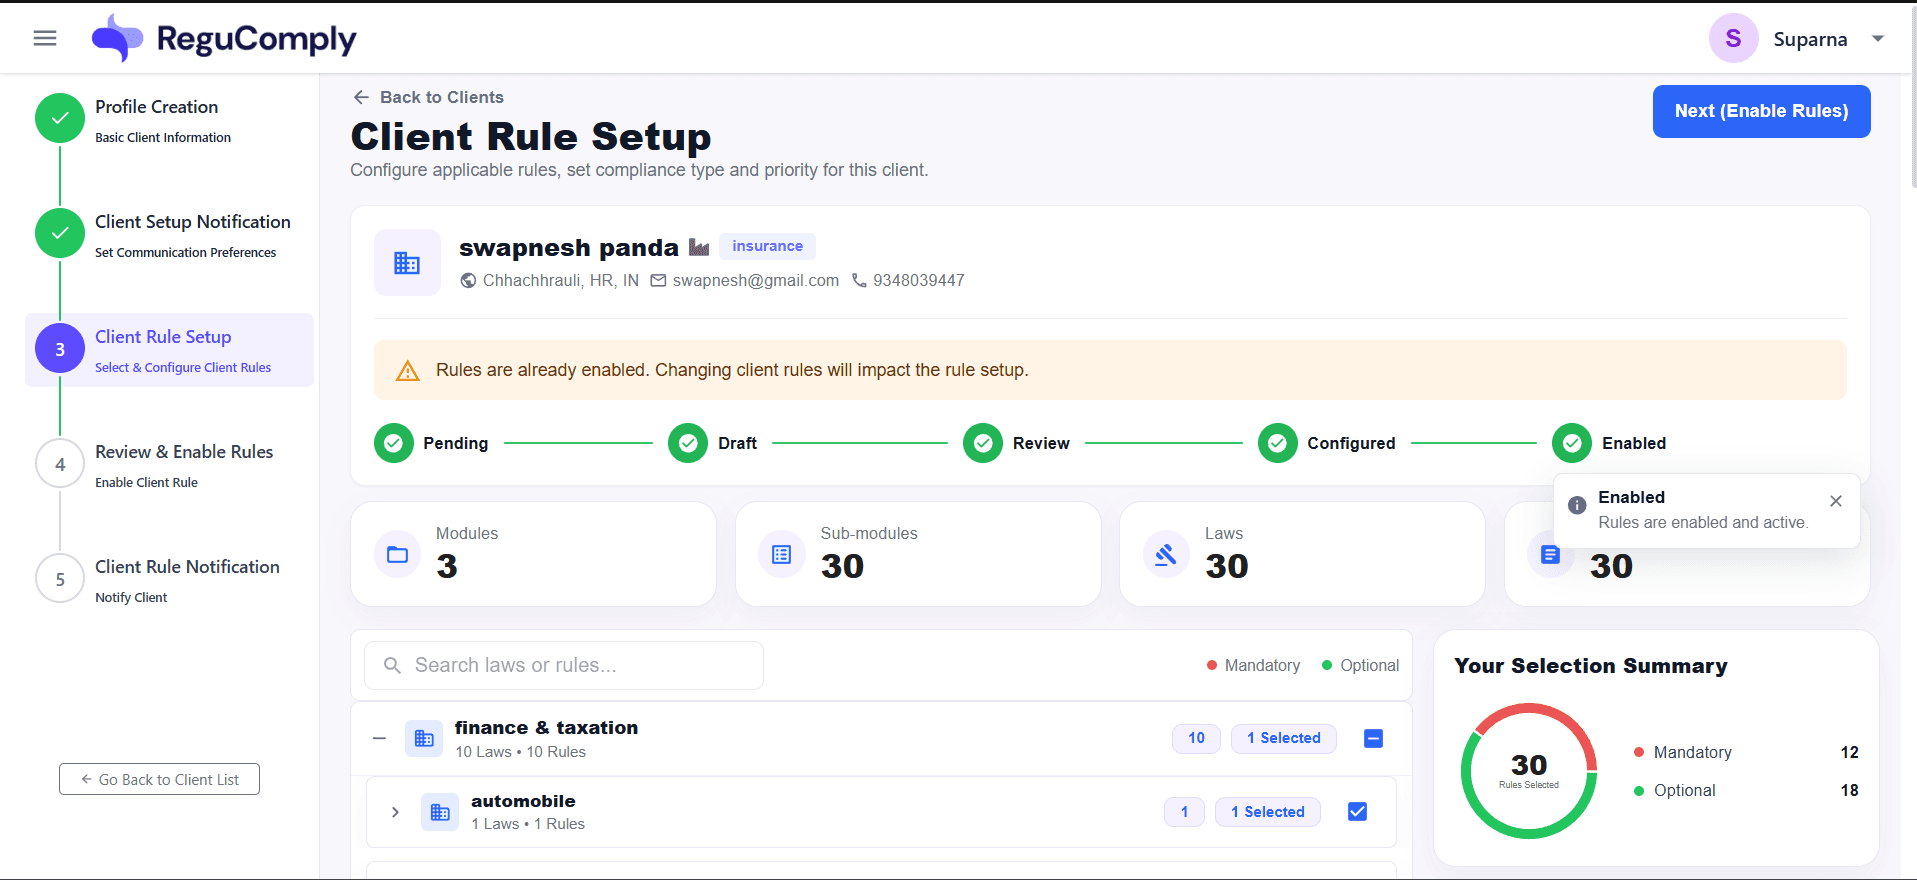Viewport: 1917px width, 880px height.
Task: Click the Configured status check icon
Action: pos(1277,443)
